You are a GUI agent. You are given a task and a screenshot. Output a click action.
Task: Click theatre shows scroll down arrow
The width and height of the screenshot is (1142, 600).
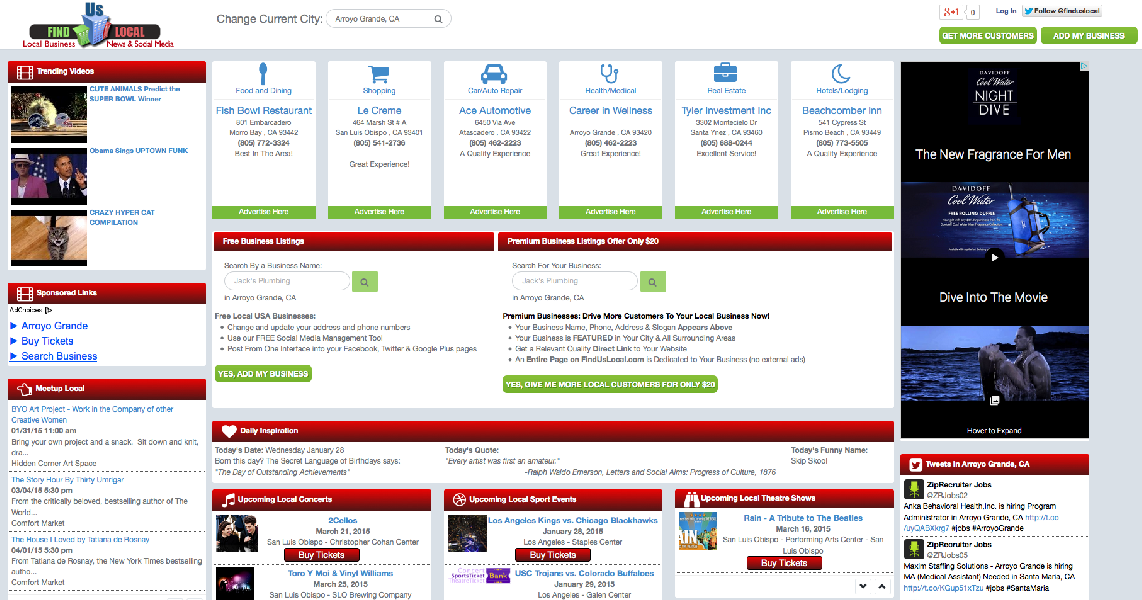tap(863, 586)
